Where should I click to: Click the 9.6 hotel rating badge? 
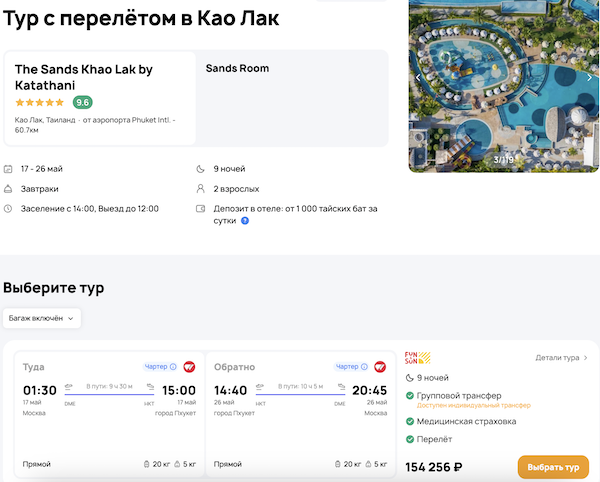(x=82, y=102)
